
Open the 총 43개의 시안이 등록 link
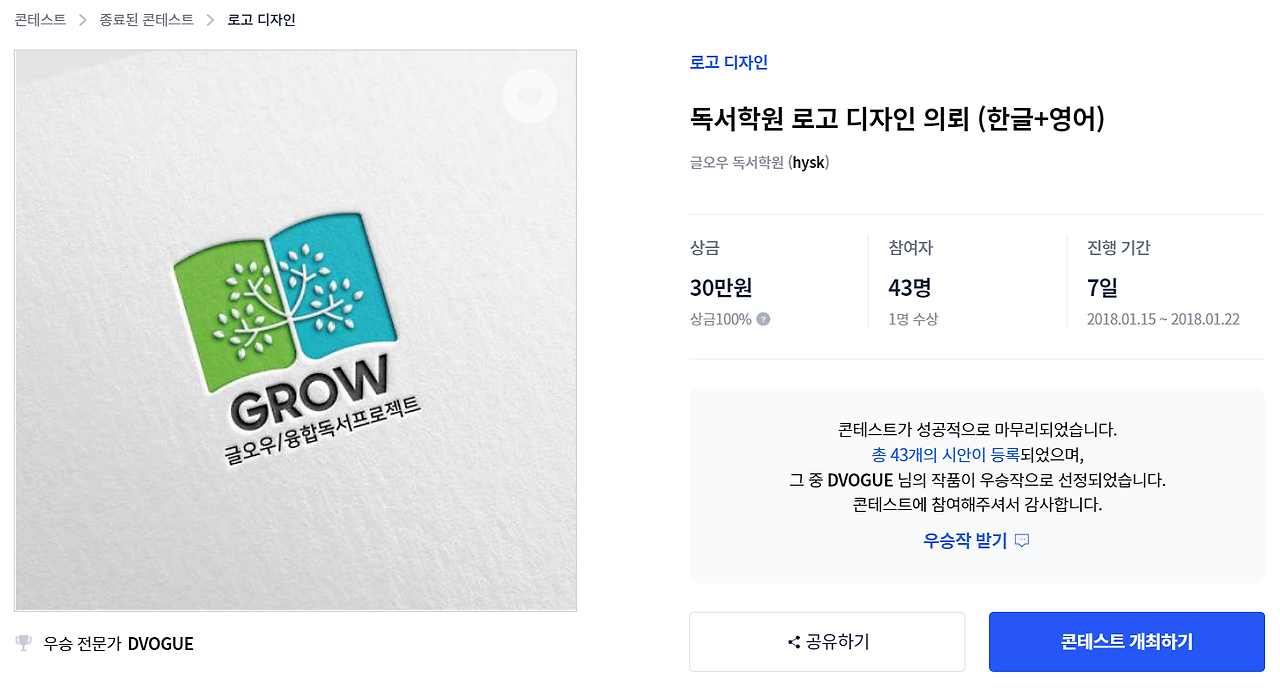click(945, 455)
